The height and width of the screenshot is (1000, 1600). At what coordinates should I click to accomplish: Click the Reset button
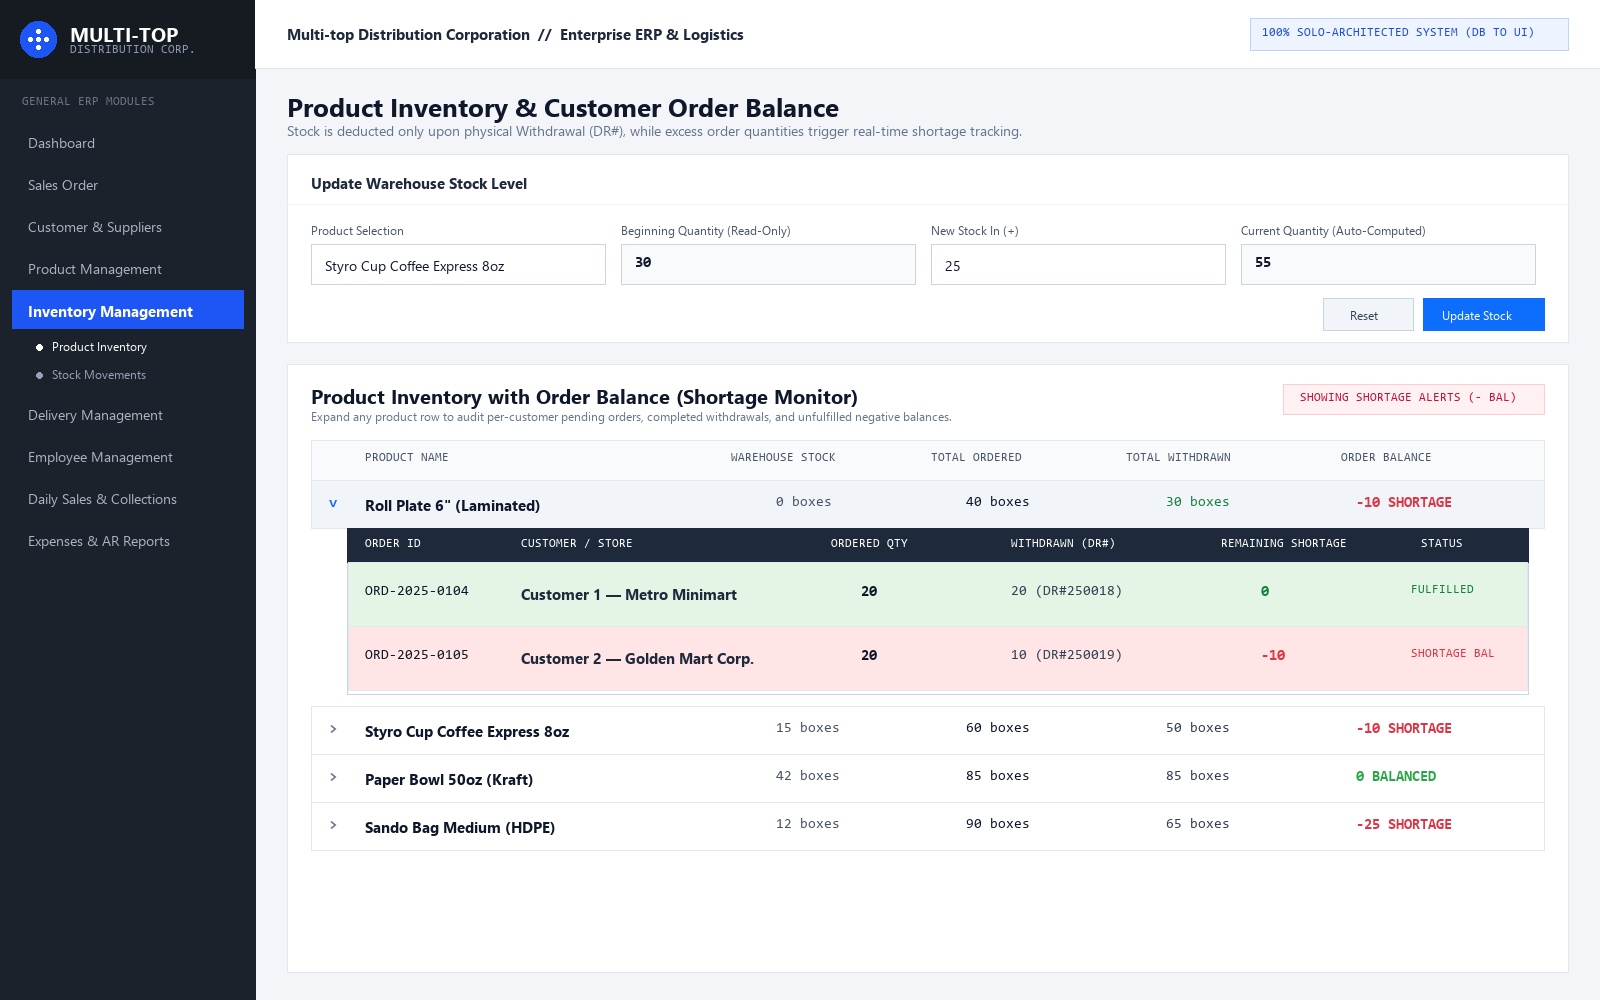[x=1368, y=315]
